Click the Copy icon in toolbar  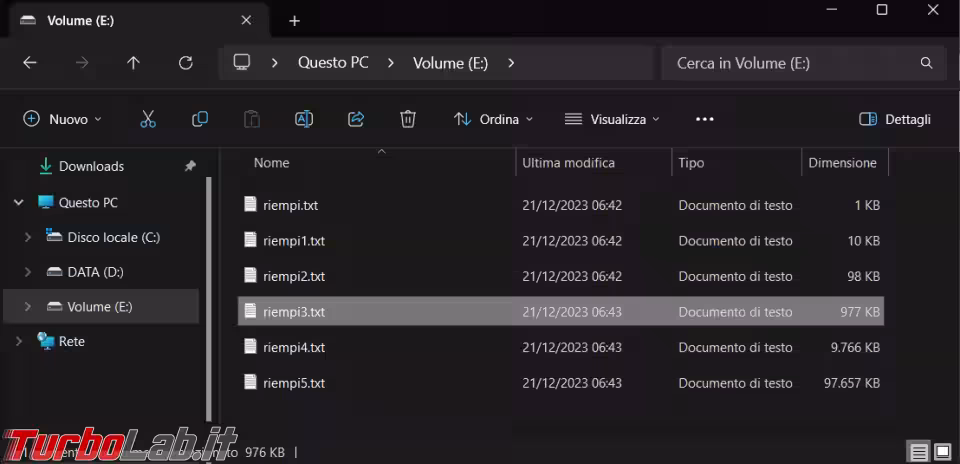200,119
